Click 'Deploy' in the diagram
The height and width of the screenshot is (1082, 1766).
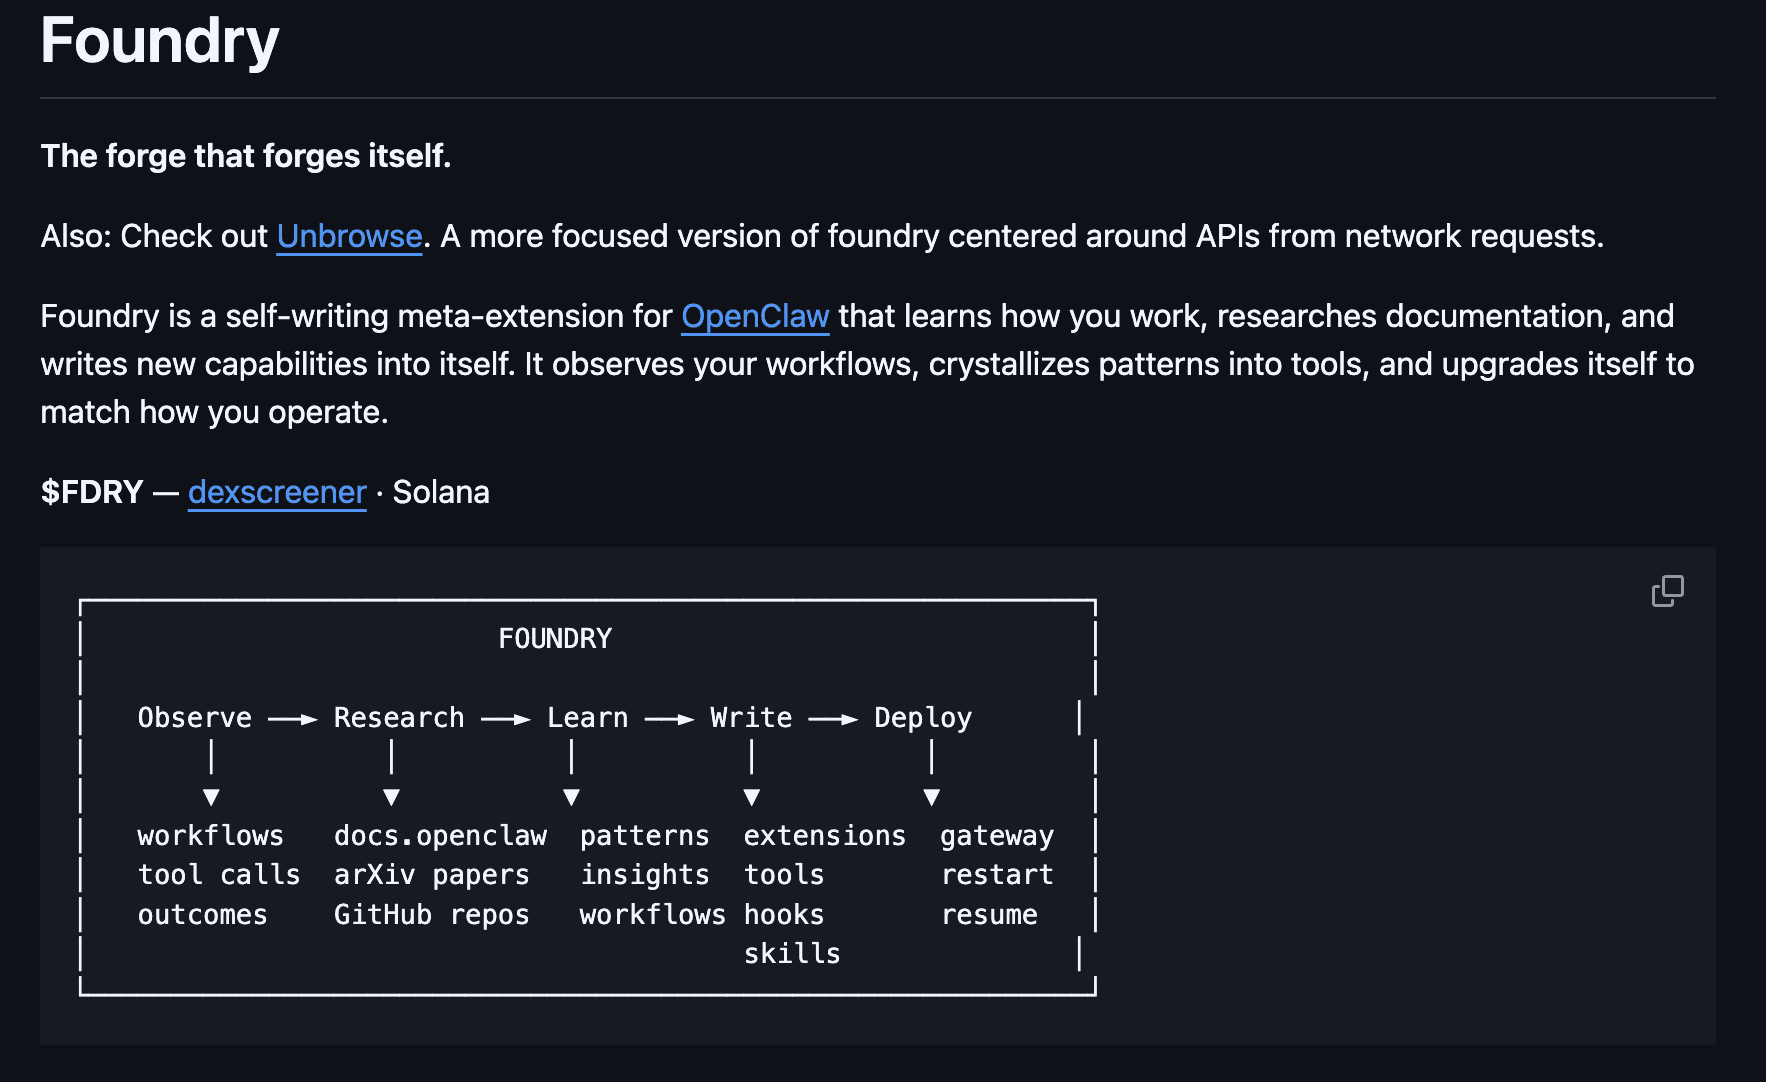[x=923, y=718]
